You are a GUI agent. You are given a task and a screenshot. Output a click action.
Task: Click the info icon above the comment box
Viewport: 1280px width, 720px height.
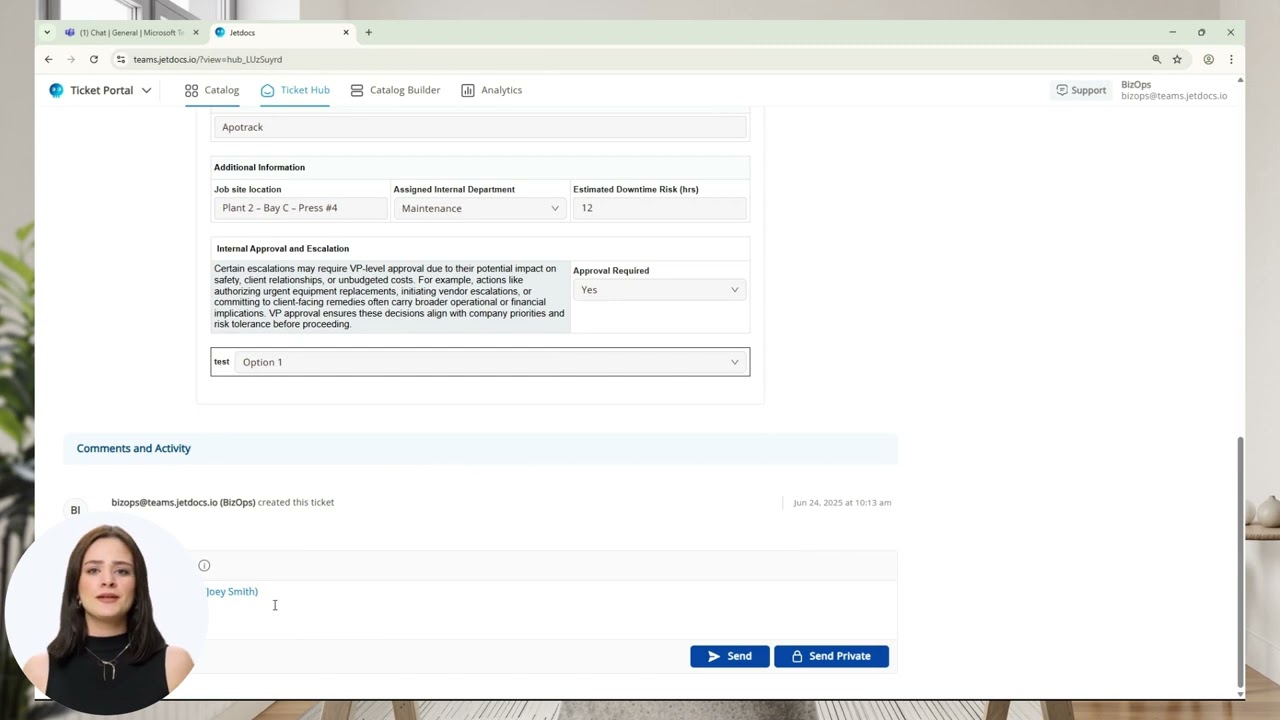204,565
